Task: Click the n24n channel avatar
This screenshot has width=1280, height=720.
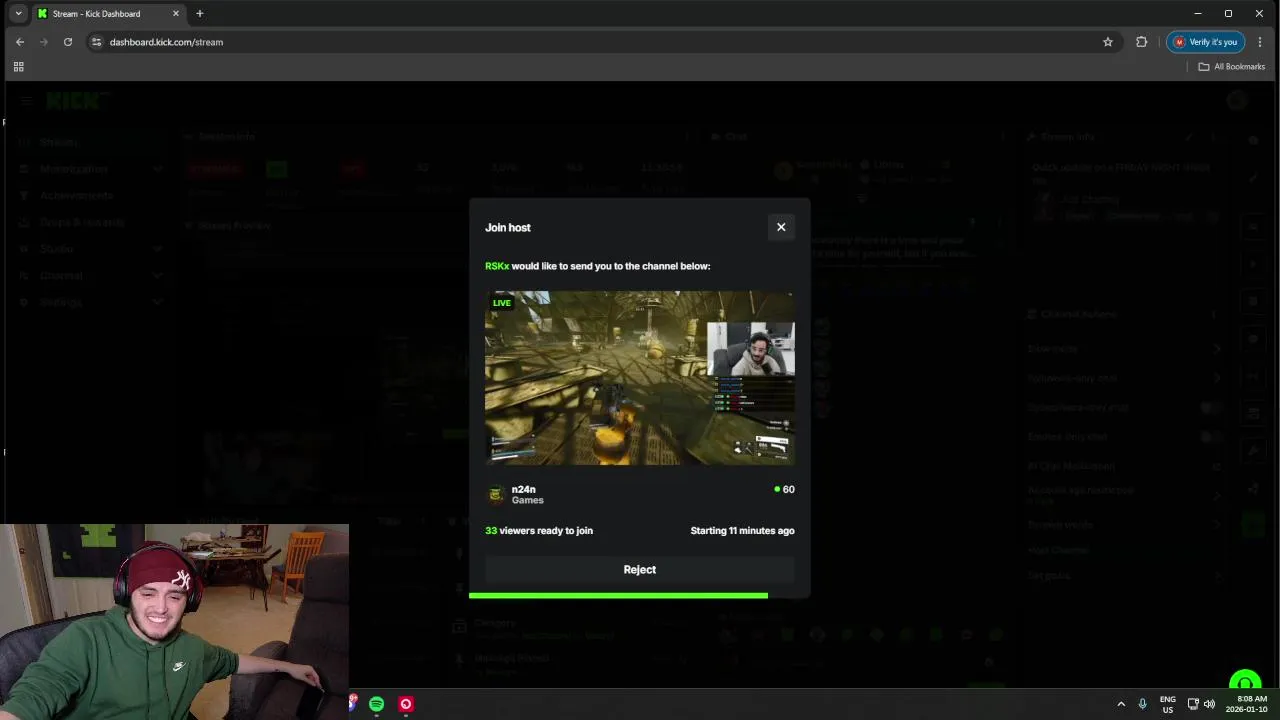Action: (495, 494)
